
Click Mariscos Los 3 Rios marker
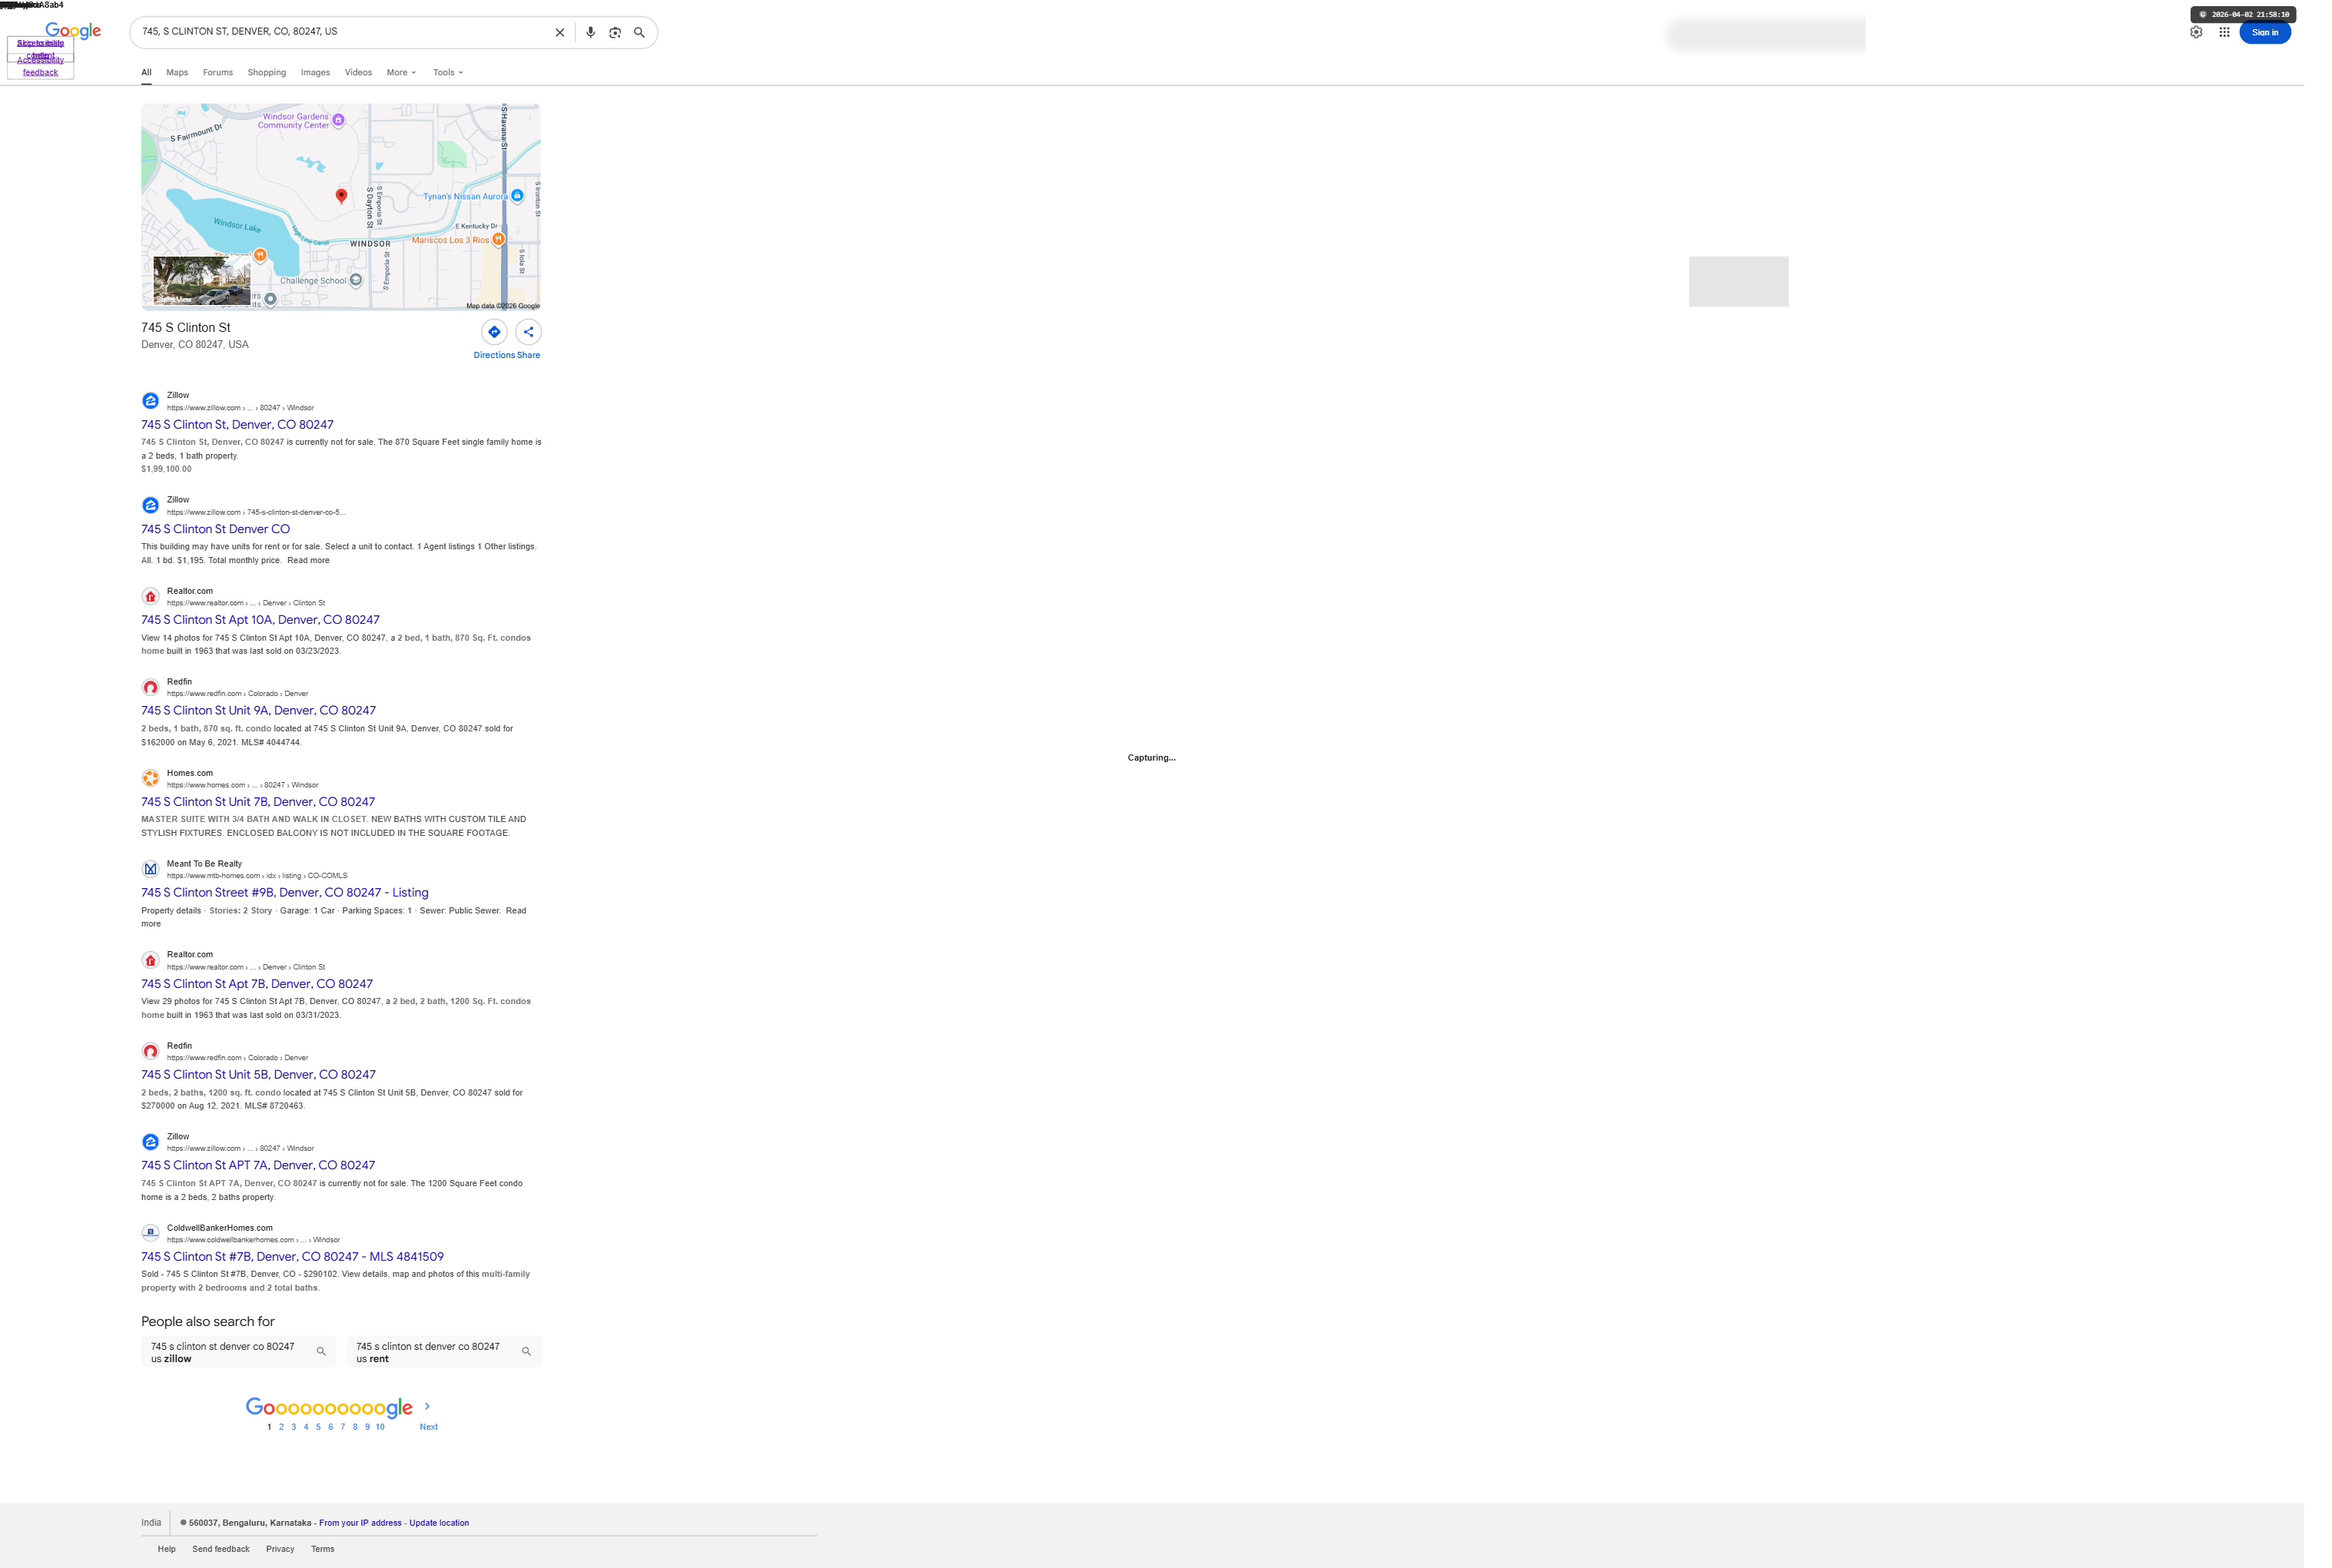coord(498,240)
